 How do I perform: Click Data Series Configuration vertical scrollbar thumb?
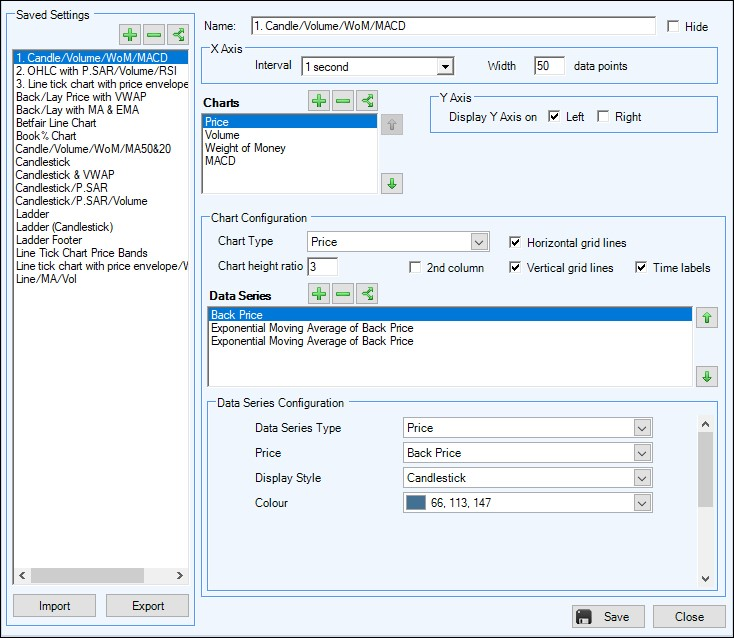(705, 469)
